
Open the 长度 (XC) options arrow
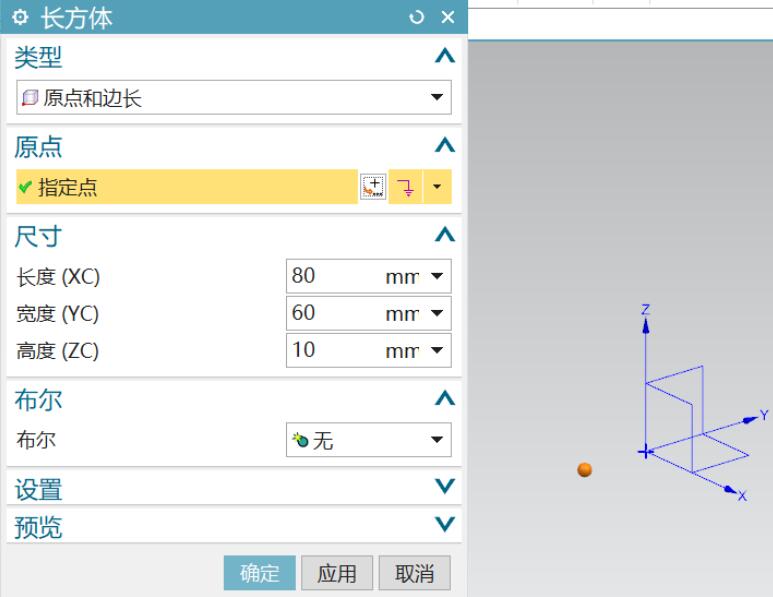[x=437, y=276]
